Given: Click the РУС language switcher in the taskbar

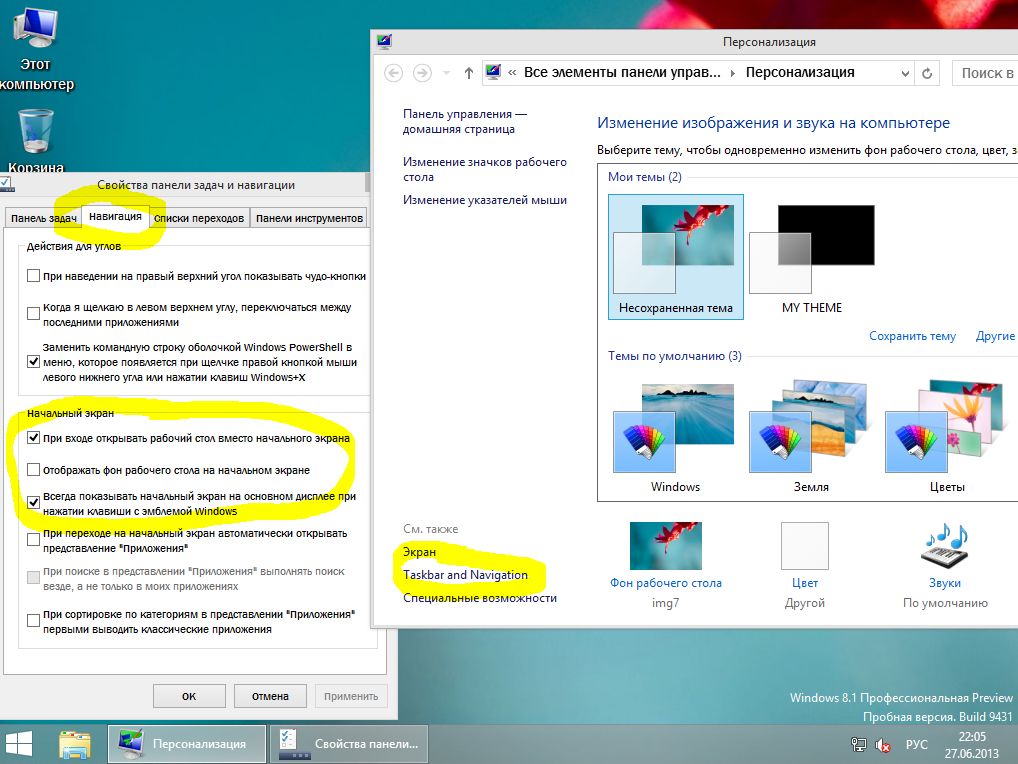Looking at the screenshot, I should pos(916,745).
